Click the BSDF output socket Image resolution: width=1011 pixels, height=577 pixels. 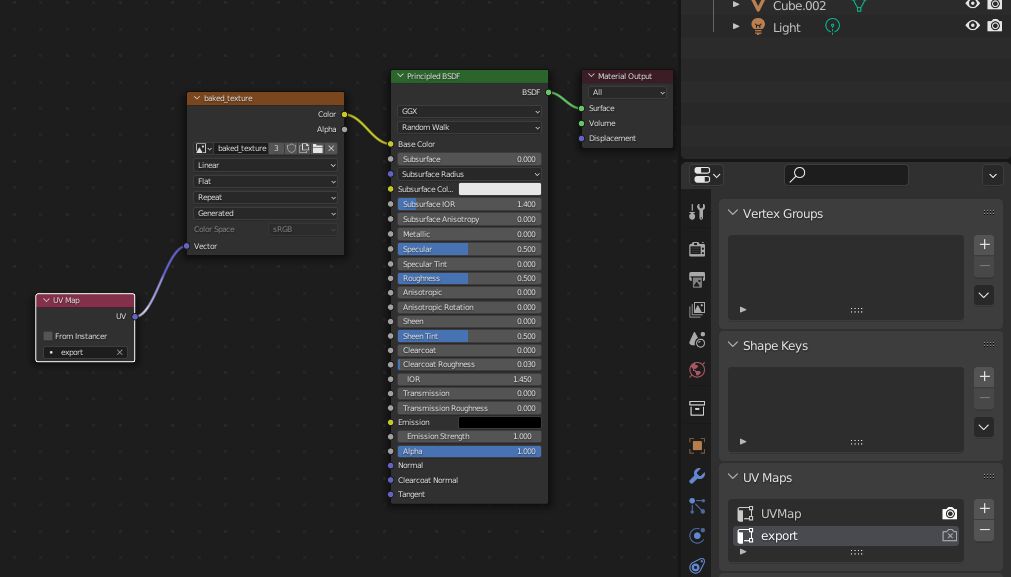tap(549, 92)
